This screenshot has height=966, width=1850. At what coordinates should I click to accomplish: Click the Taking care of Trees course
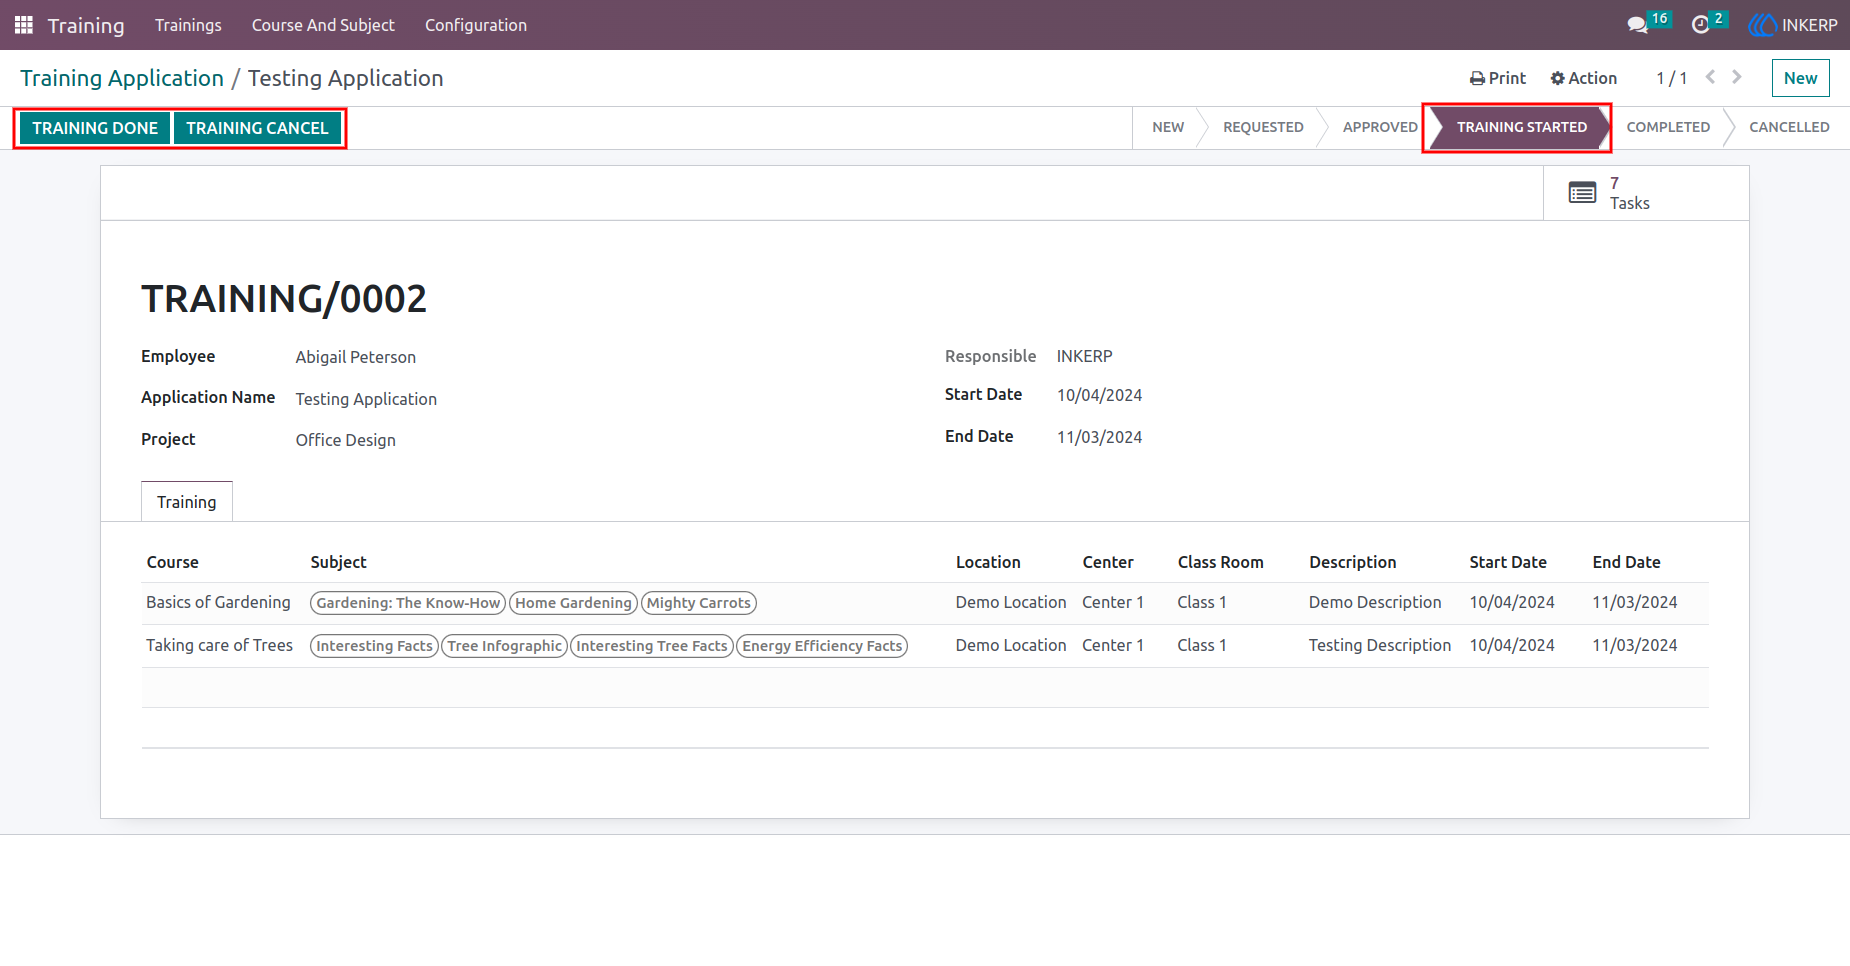(220, 645)
